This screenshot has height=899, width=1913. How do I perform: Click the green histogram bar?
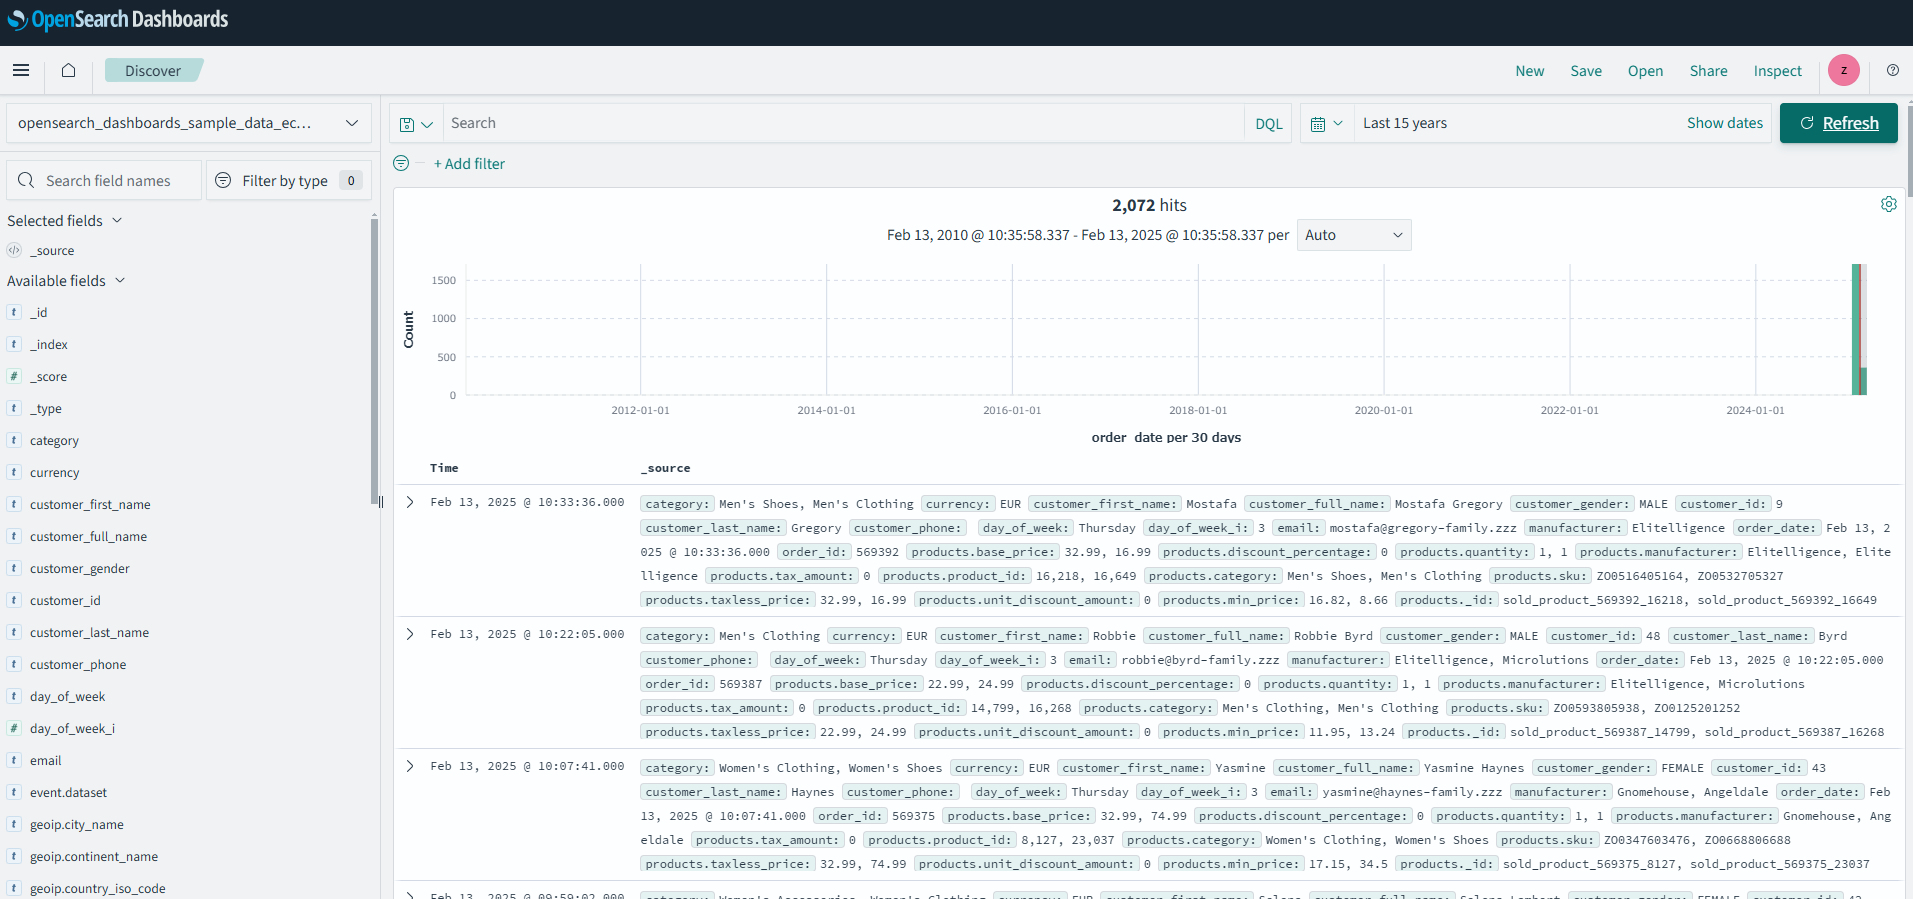pos(1856,330)
